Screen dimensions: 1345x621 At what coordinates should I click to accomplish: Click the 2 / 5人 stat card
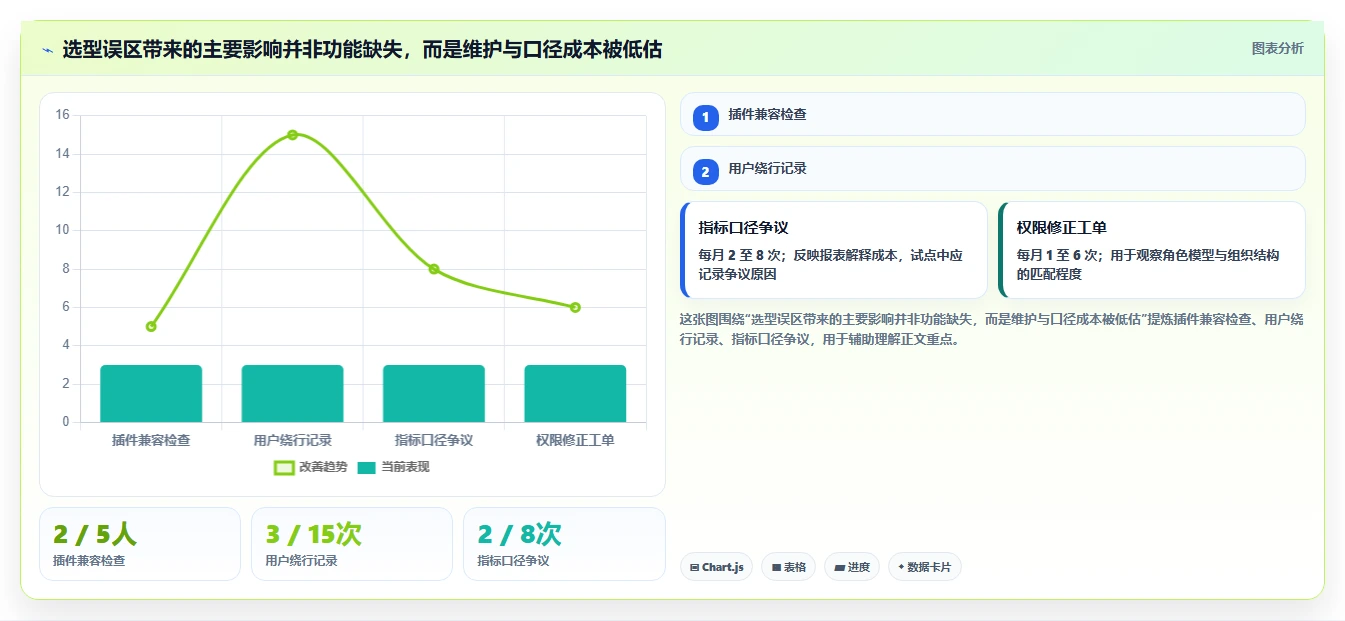(x=140, y=544)
